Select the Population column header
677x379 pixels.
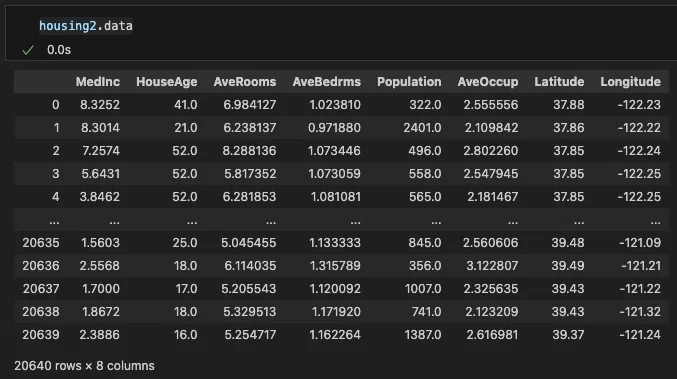coord(409,82)
